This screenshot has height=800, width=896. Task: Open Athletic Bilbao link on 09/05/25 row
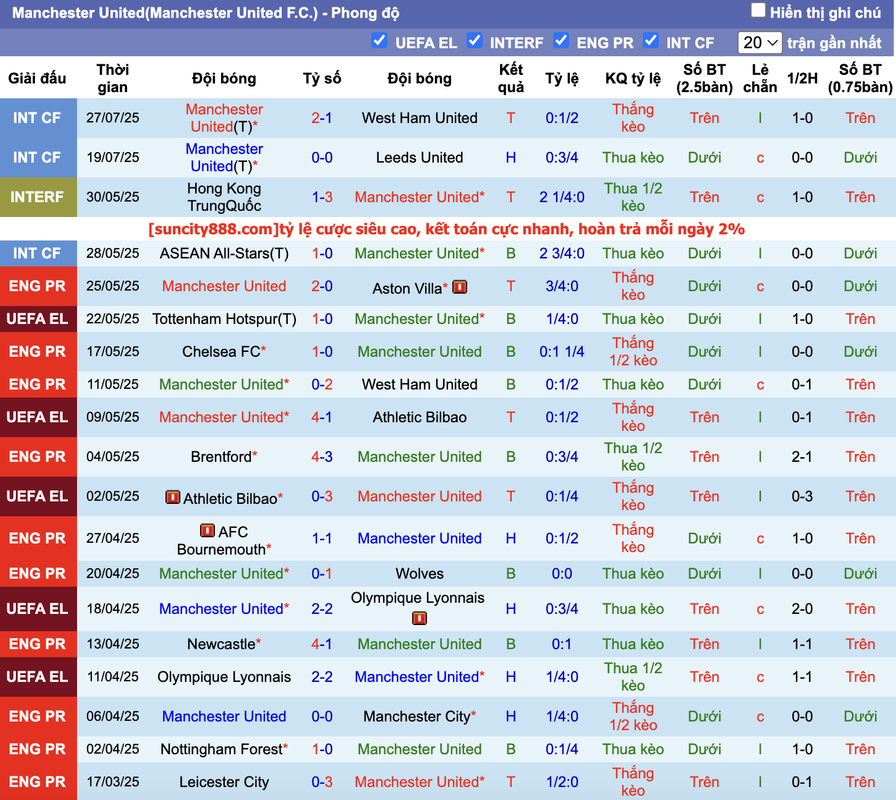[419, 417]
